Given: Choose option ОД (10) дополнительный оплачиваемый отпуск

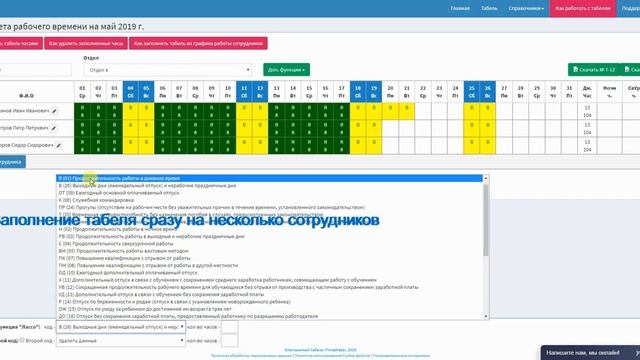Looking at the screenshot, I should (x=269, y=273).
